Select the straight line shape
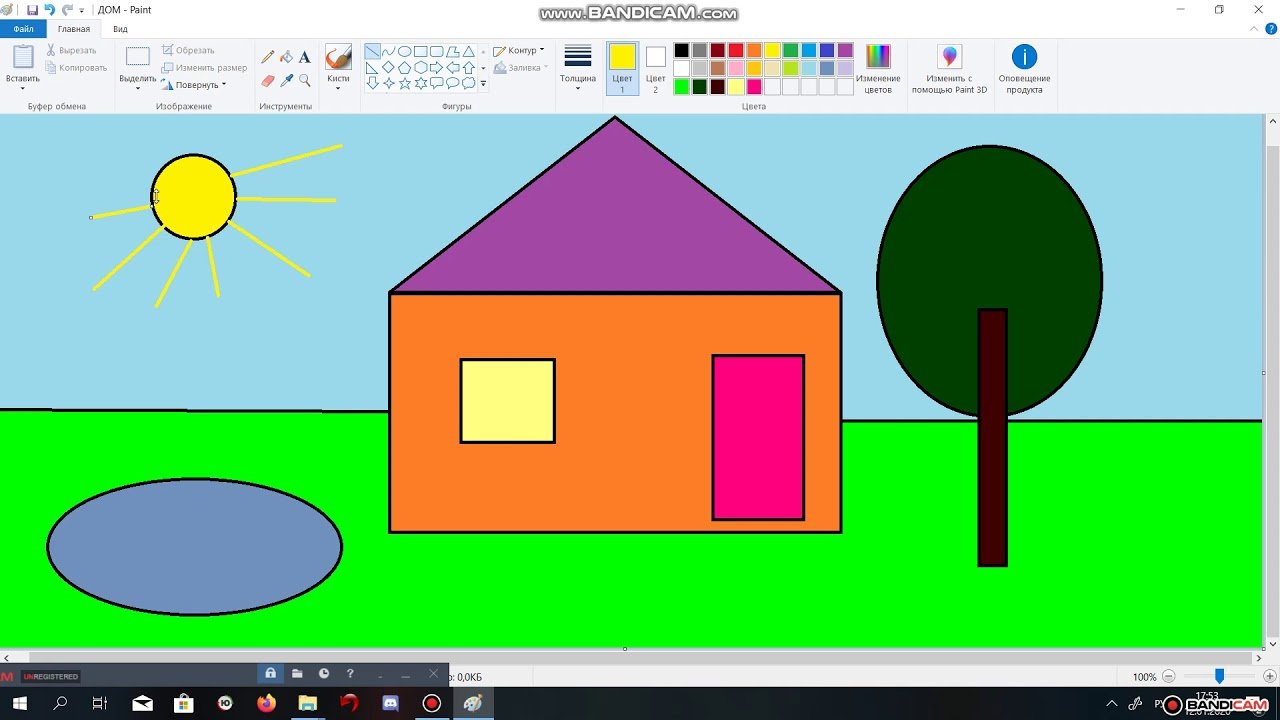1280x720 pixels. click(372, 52)
